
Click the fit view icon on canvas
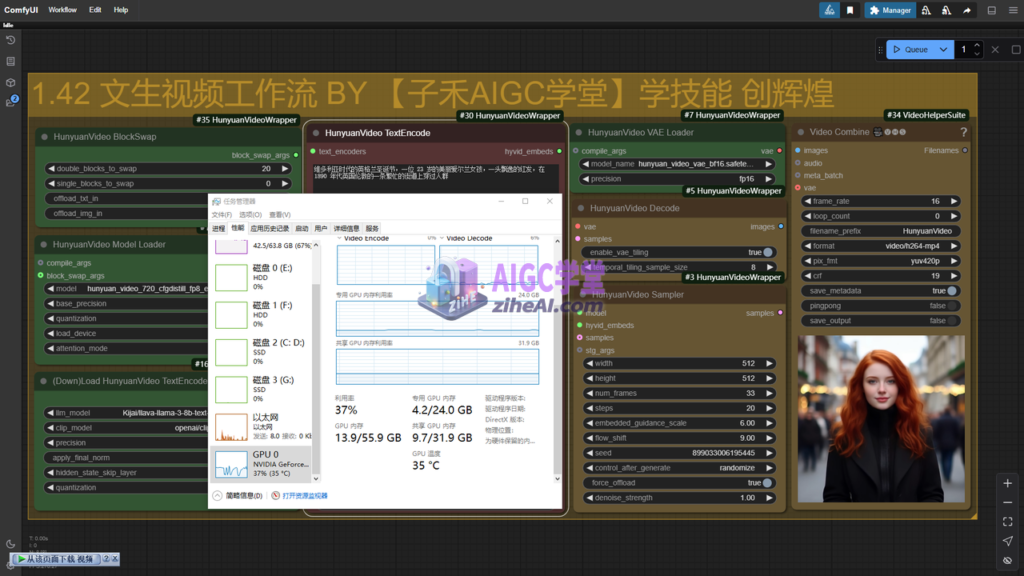point(1008,522)
